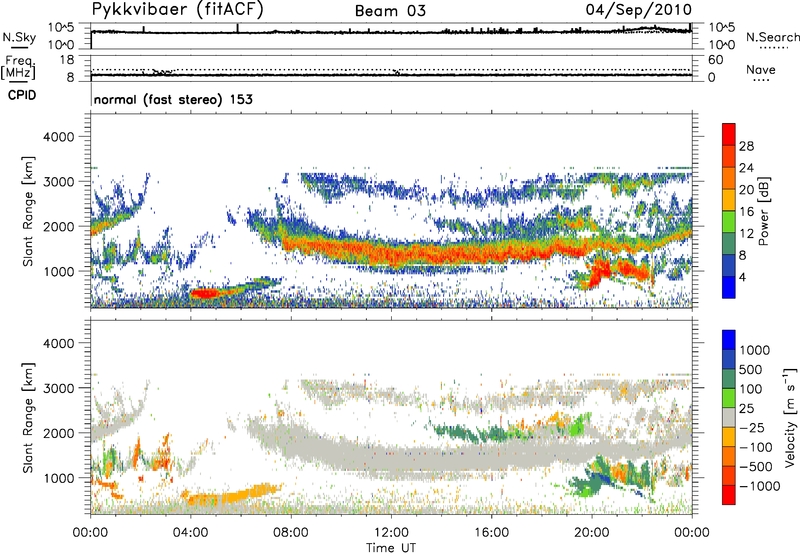This screenshot has height=554, width=800.
Task: Click the 18 tick on frequency axis
Action: 67,60
